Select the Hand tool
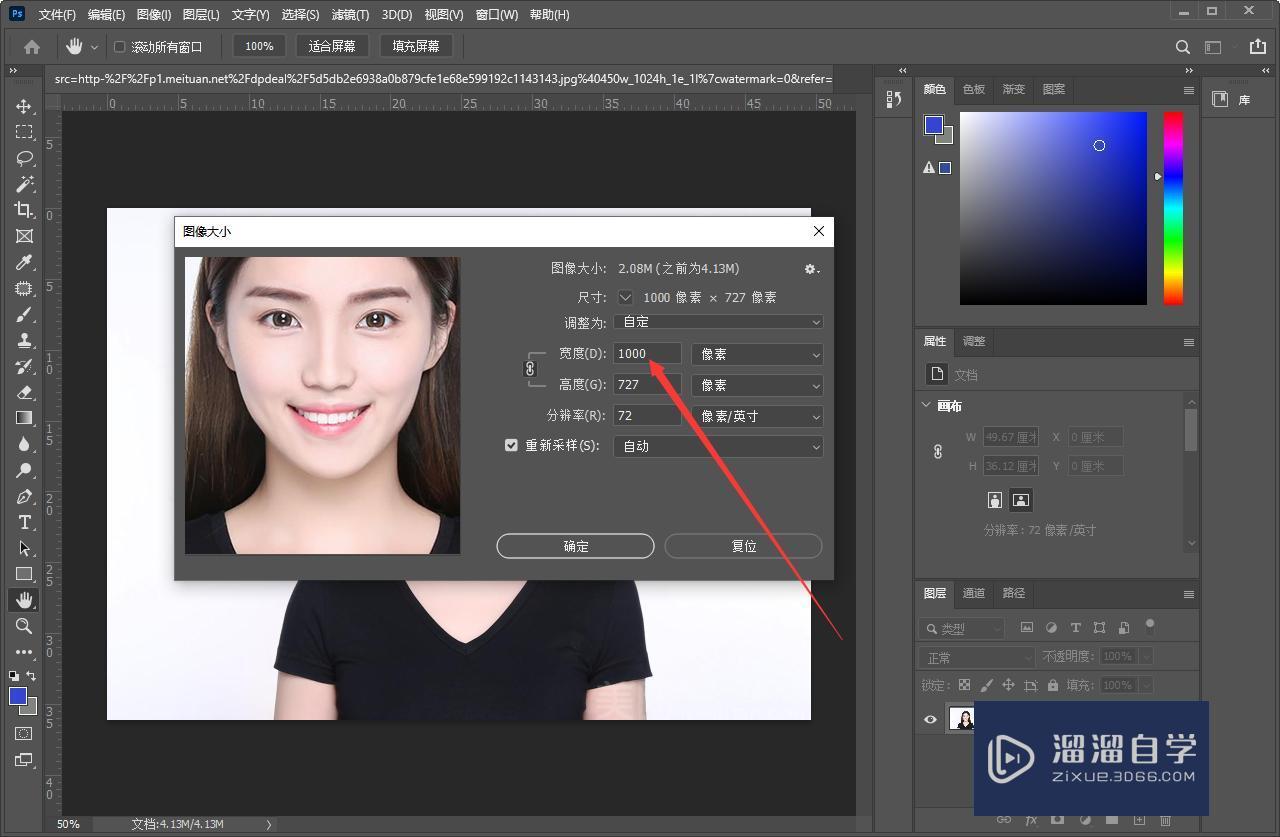The image size is (1280, 837). coord(25,600)
